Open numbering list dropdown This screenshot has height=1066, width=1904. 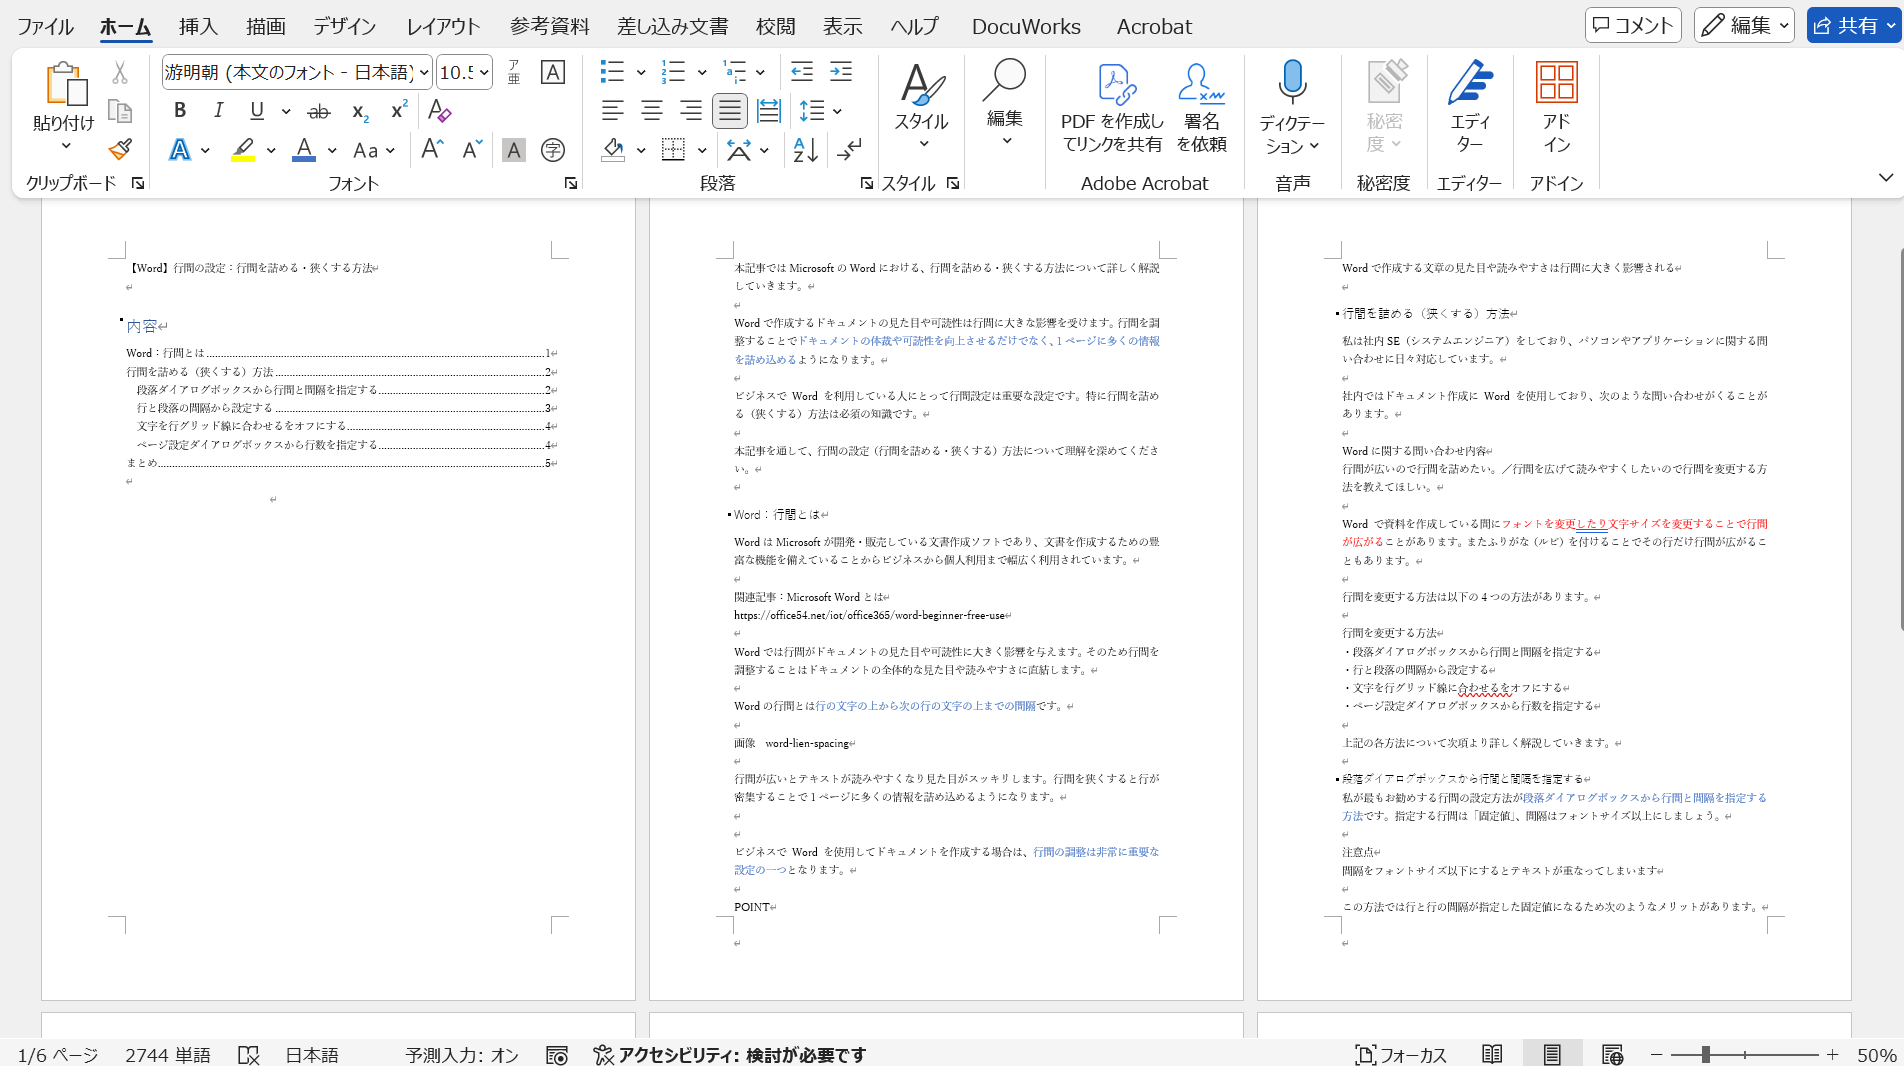tap(702, 72)
